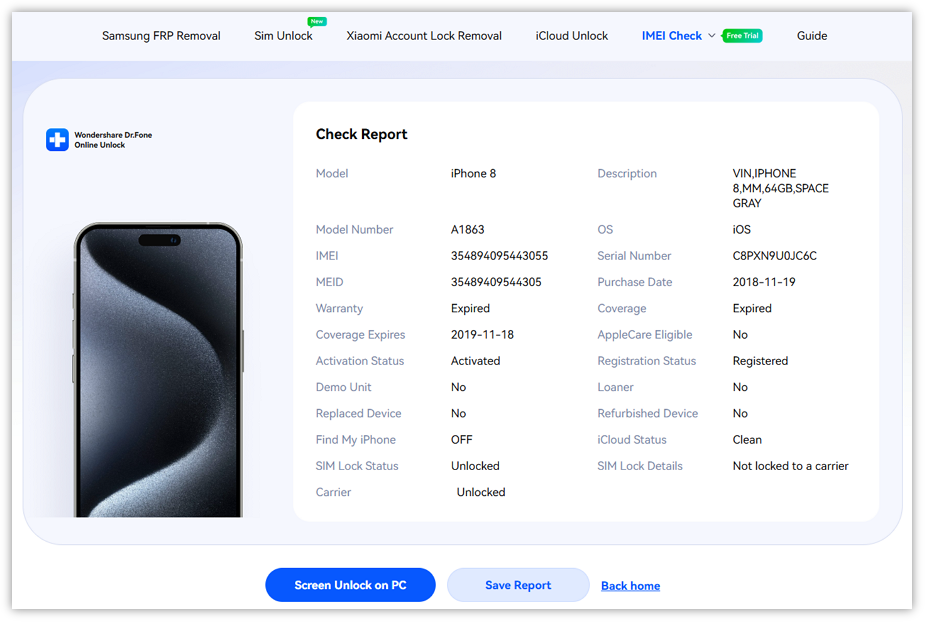Click the Activation Status value Activated
This screenshot has width=925, height=622.
click(475, 361)
